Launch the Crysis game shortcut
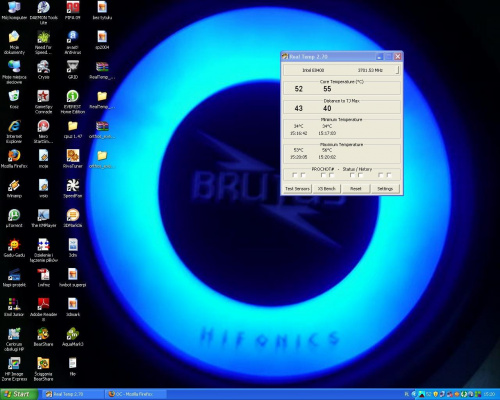500x400 pixels. (43, 70)
